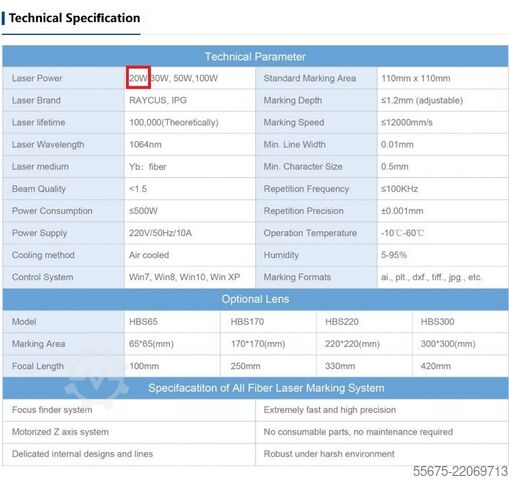
Task: Select the HBS65 lens model cell
Action: pyautogui.click(x=172, y=322)
